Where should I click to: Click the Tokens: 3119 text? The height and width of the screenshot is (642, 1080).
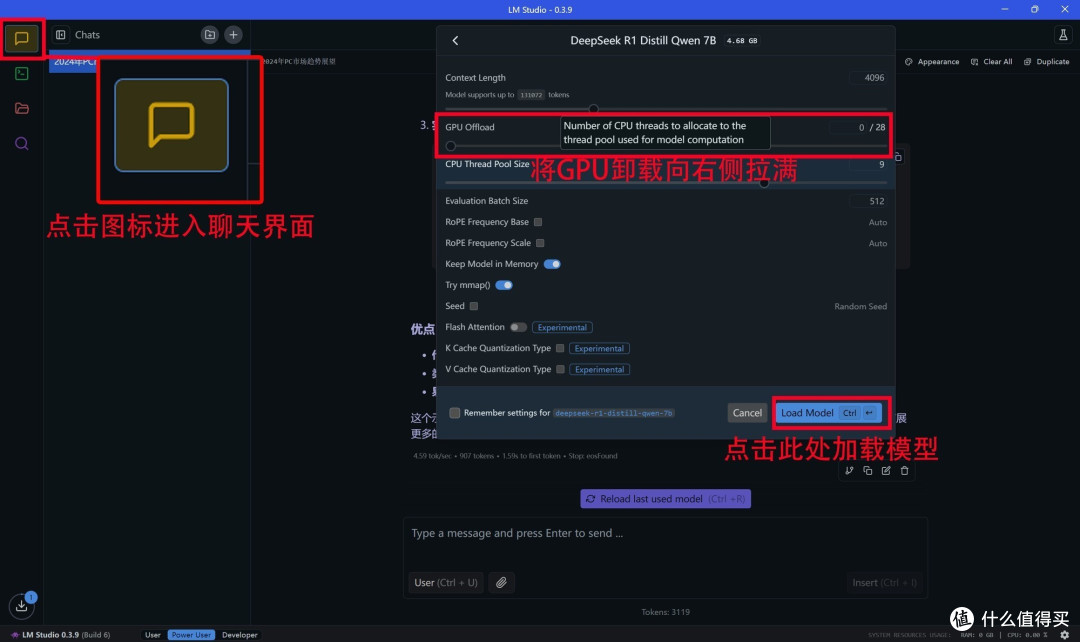pyautogui.click(x=665, y=612)
